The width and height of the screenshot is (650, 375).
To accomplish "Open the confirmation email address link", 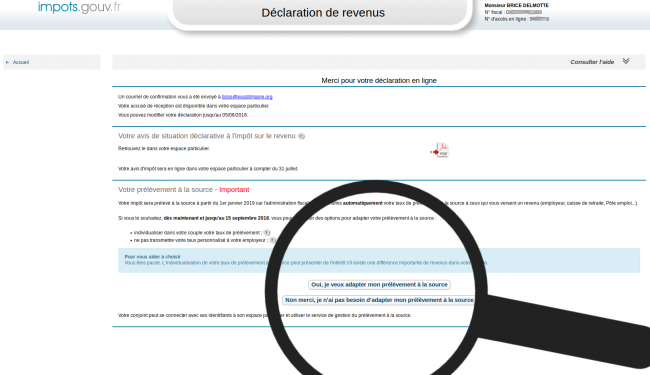I will coord(247,97).
